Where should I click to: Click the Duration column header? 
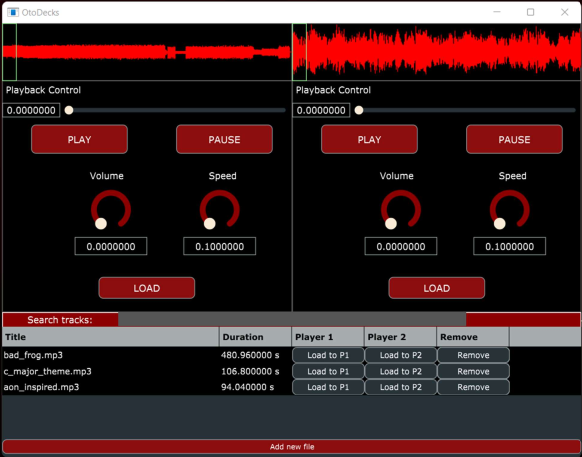(255, 337)
